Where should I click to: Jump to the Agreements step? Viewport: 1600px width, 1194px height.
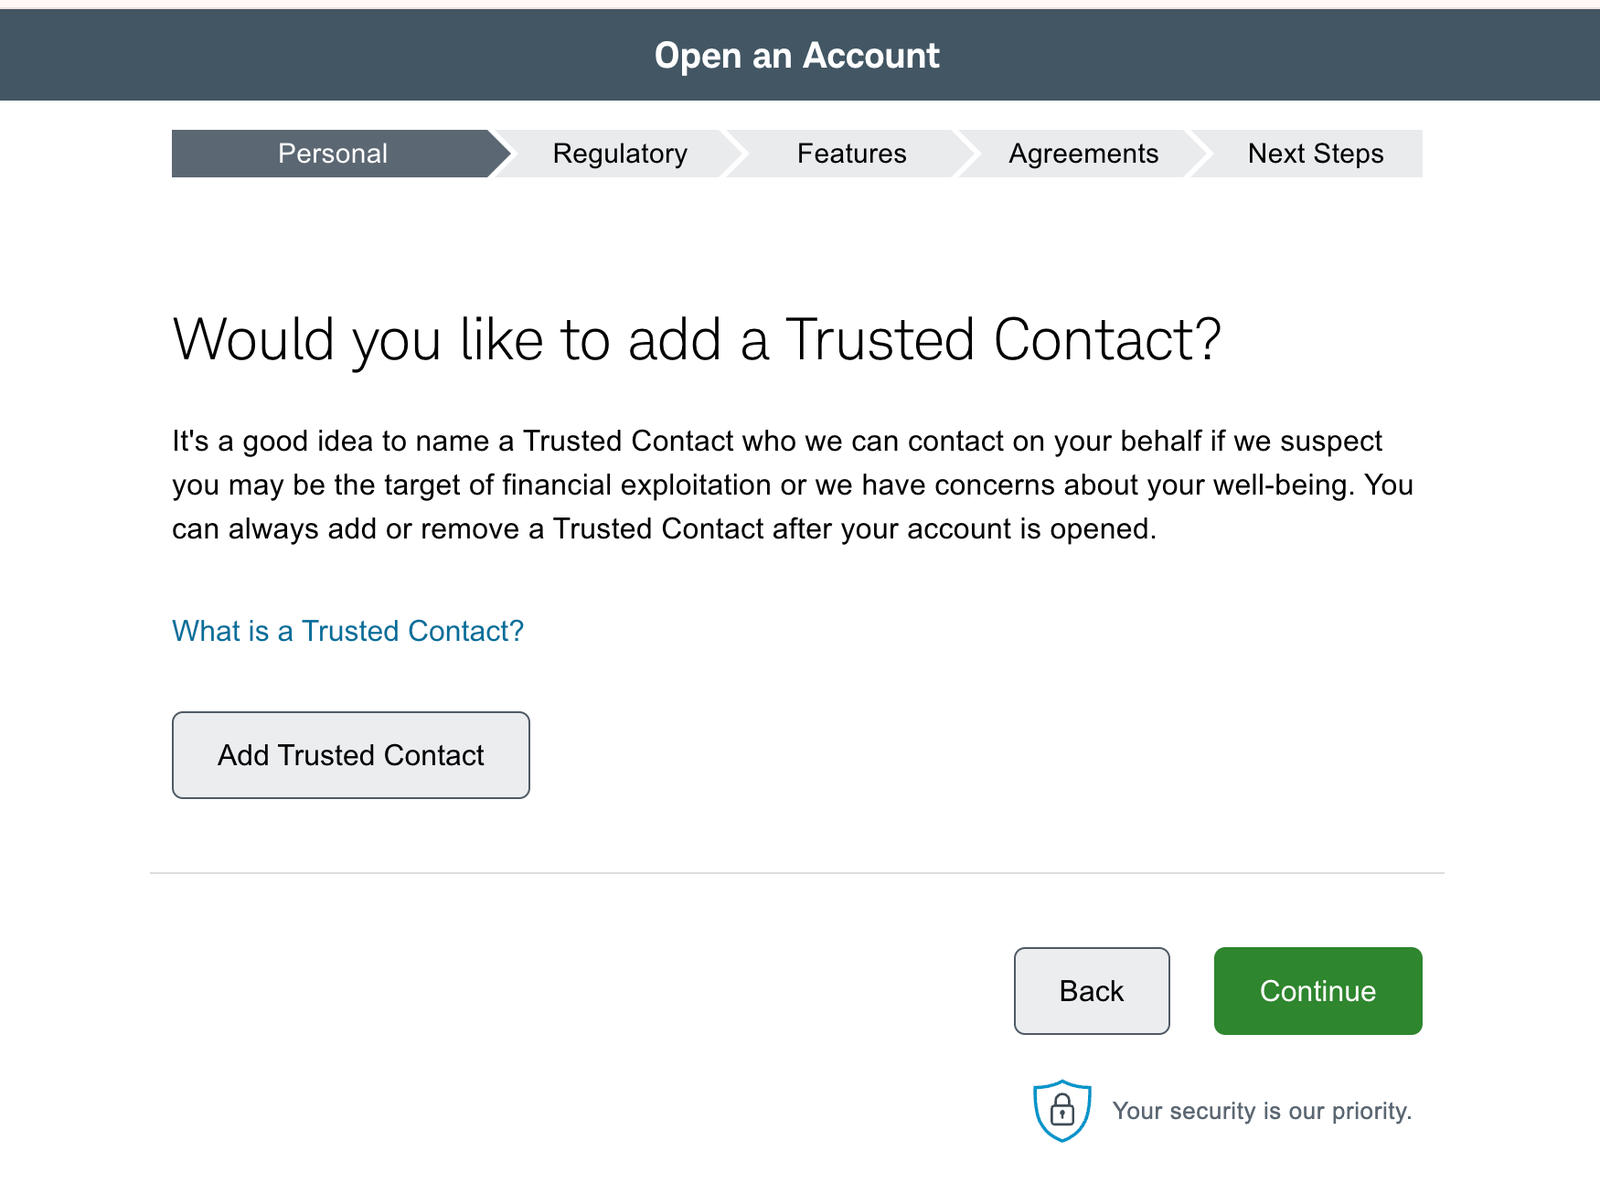pos(1083,154)
